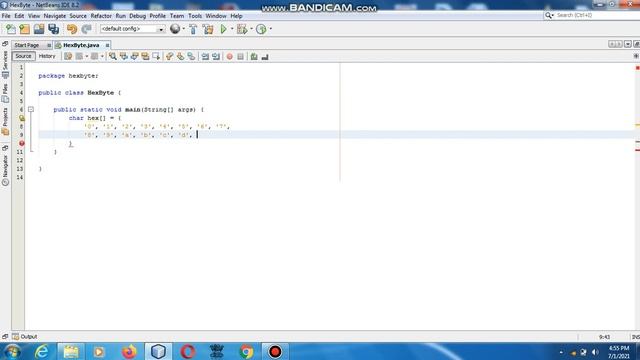This screenshot has height=360, width=640.
Task: Close the HexByte.java tab
Action: coord(107,45)
